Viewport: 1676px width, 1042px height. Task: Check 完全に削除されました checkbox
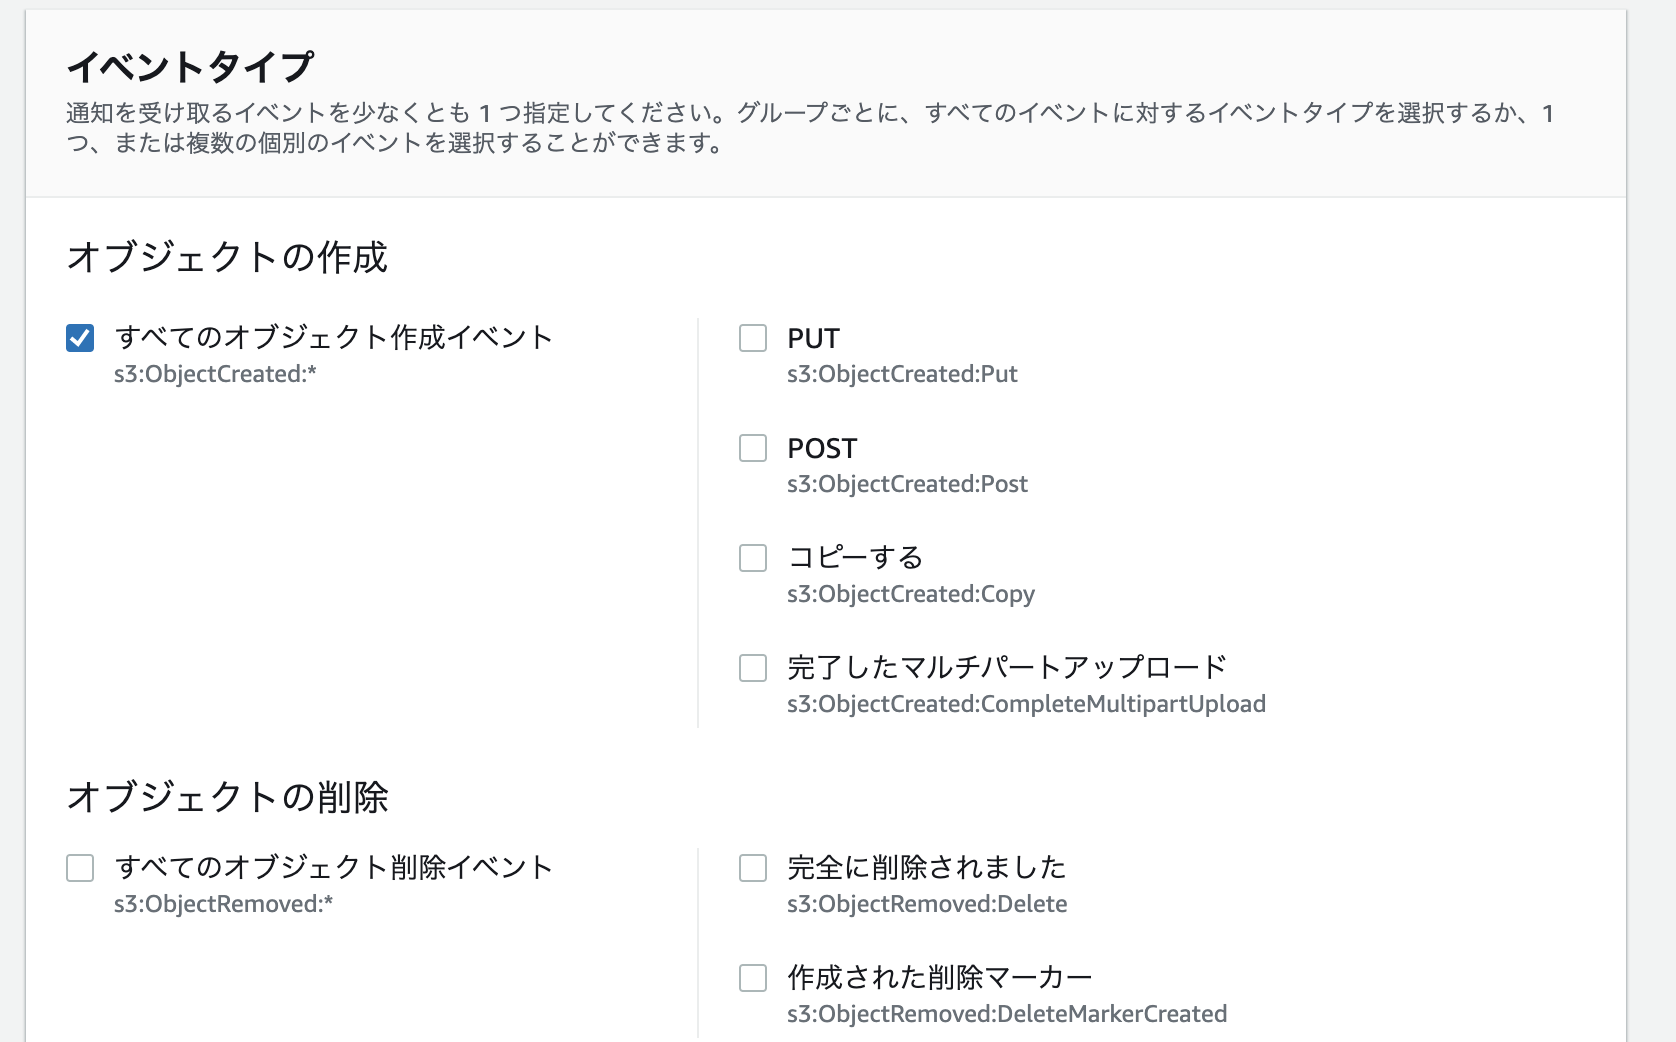click(752, 869)
